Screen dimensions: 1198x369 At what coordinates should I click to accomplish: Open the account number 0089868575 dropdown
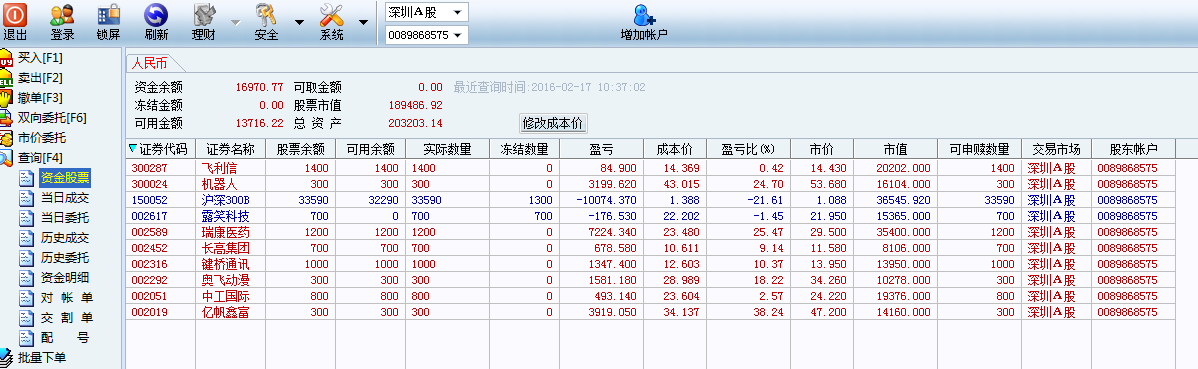426,35
